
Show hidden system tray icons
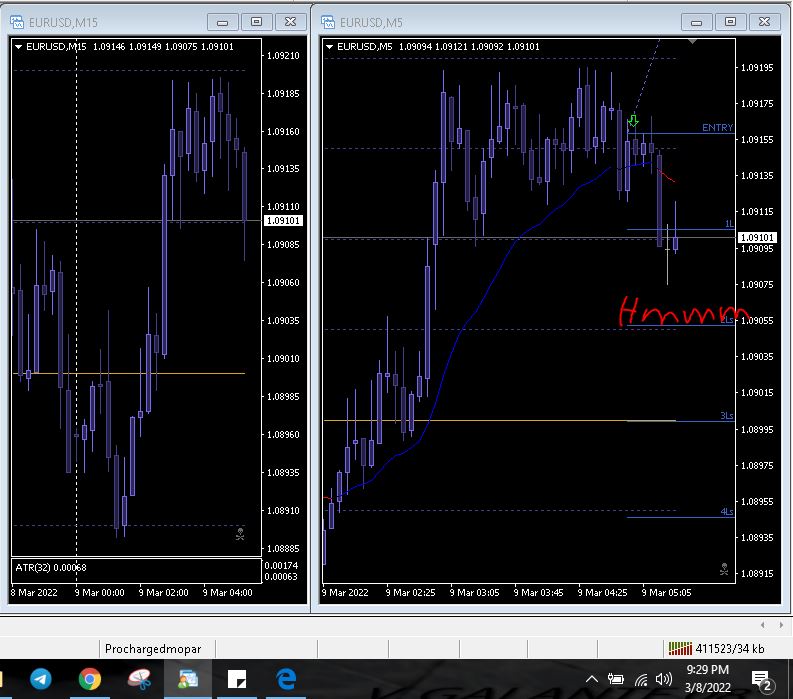point(592,679)
